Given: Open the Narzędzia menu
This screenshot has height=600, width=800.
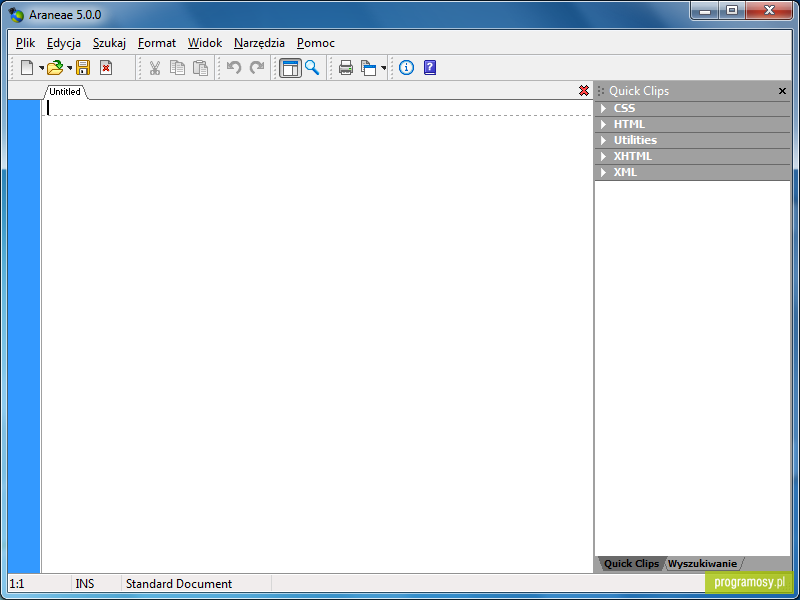Looking at the screenshot, I should (x=259, y=43).
